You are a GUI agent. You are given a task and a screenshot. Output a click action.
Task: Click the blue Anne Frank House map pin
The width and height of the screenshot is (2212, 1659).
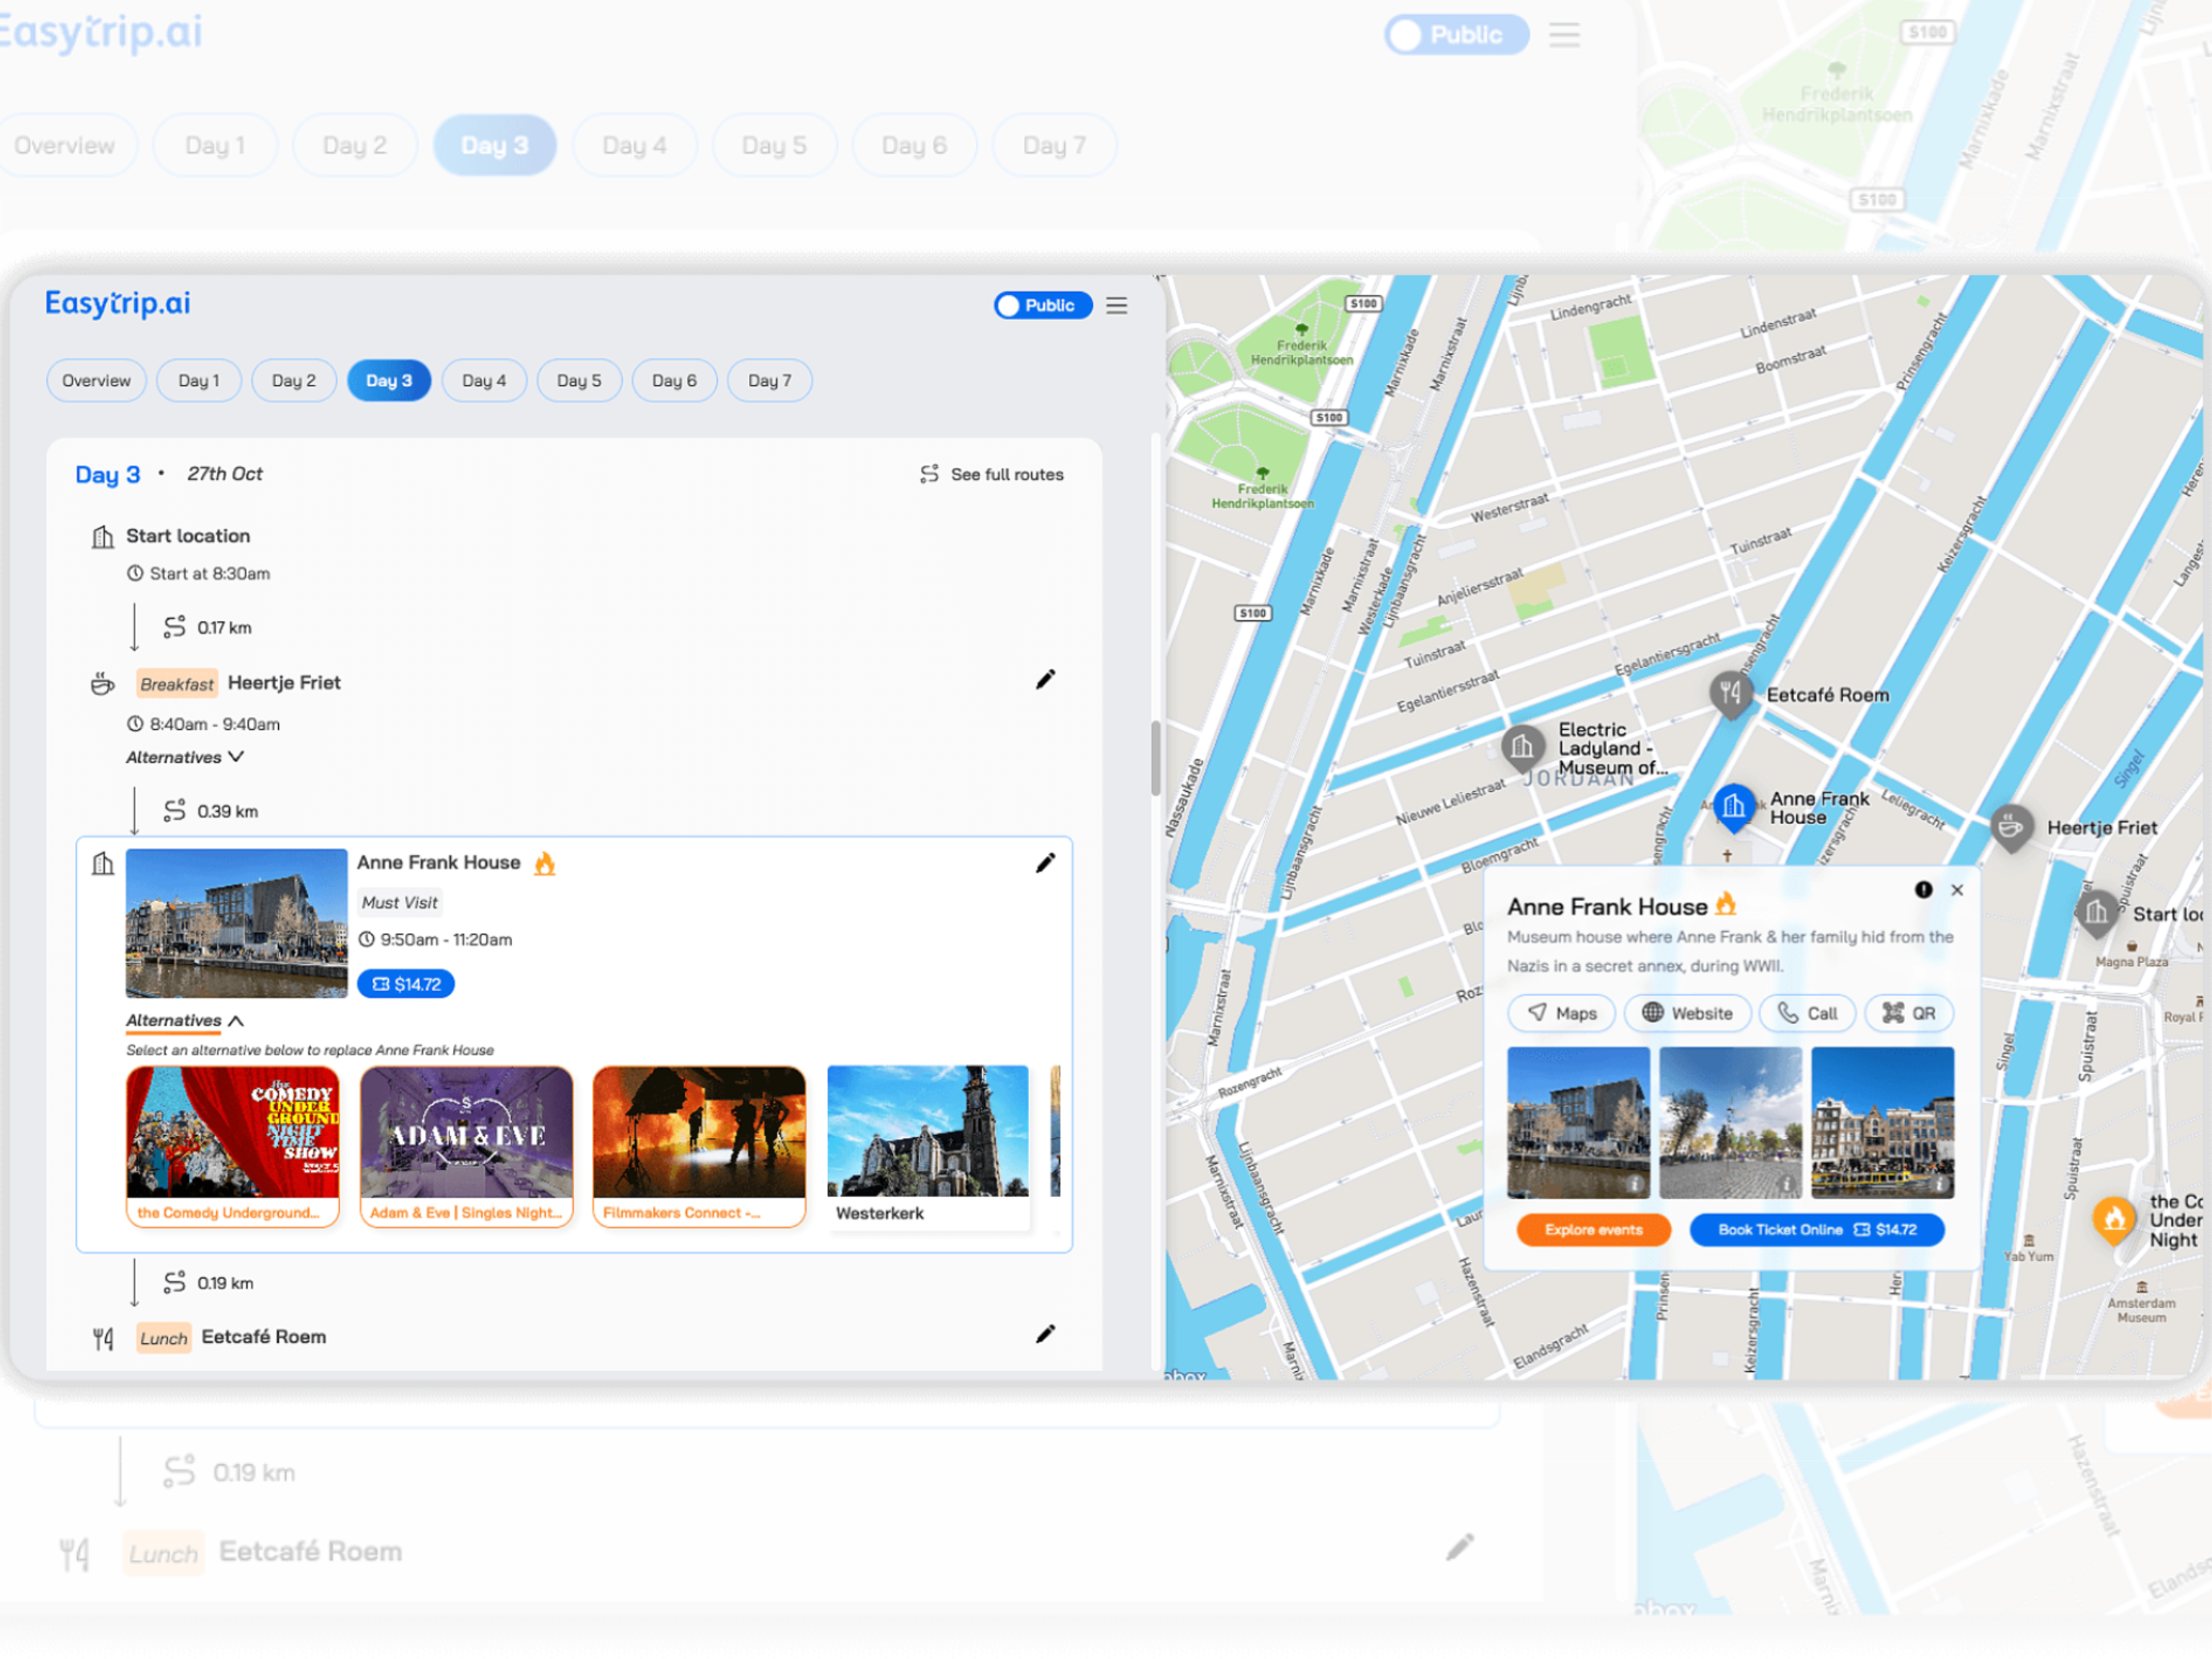tap(1734, 807)
